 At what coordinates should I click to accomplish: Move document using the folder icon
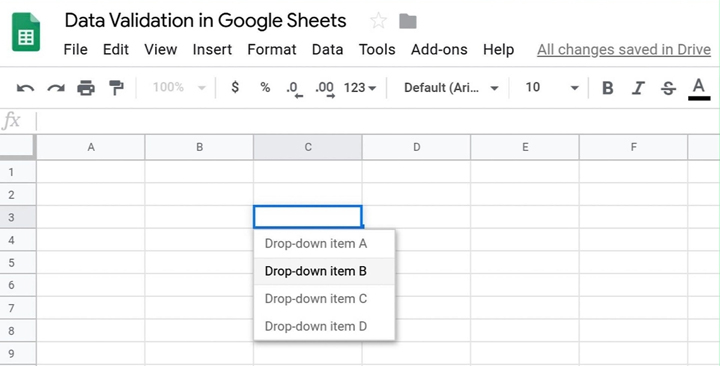(408, 21)
